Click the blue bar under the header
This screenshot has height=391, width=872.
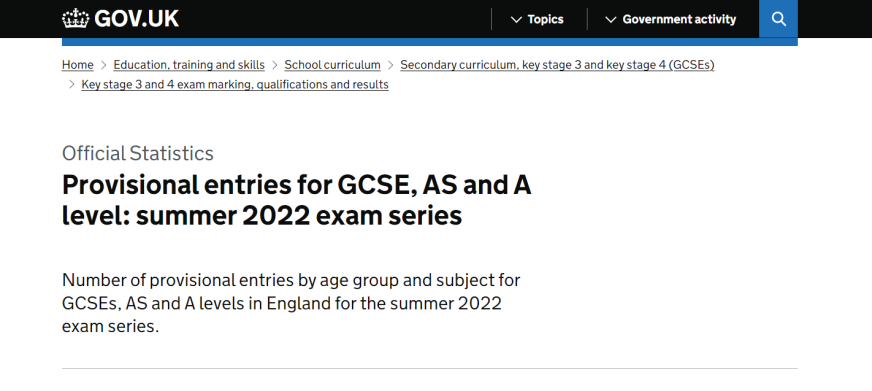click(x=429, y=42)
